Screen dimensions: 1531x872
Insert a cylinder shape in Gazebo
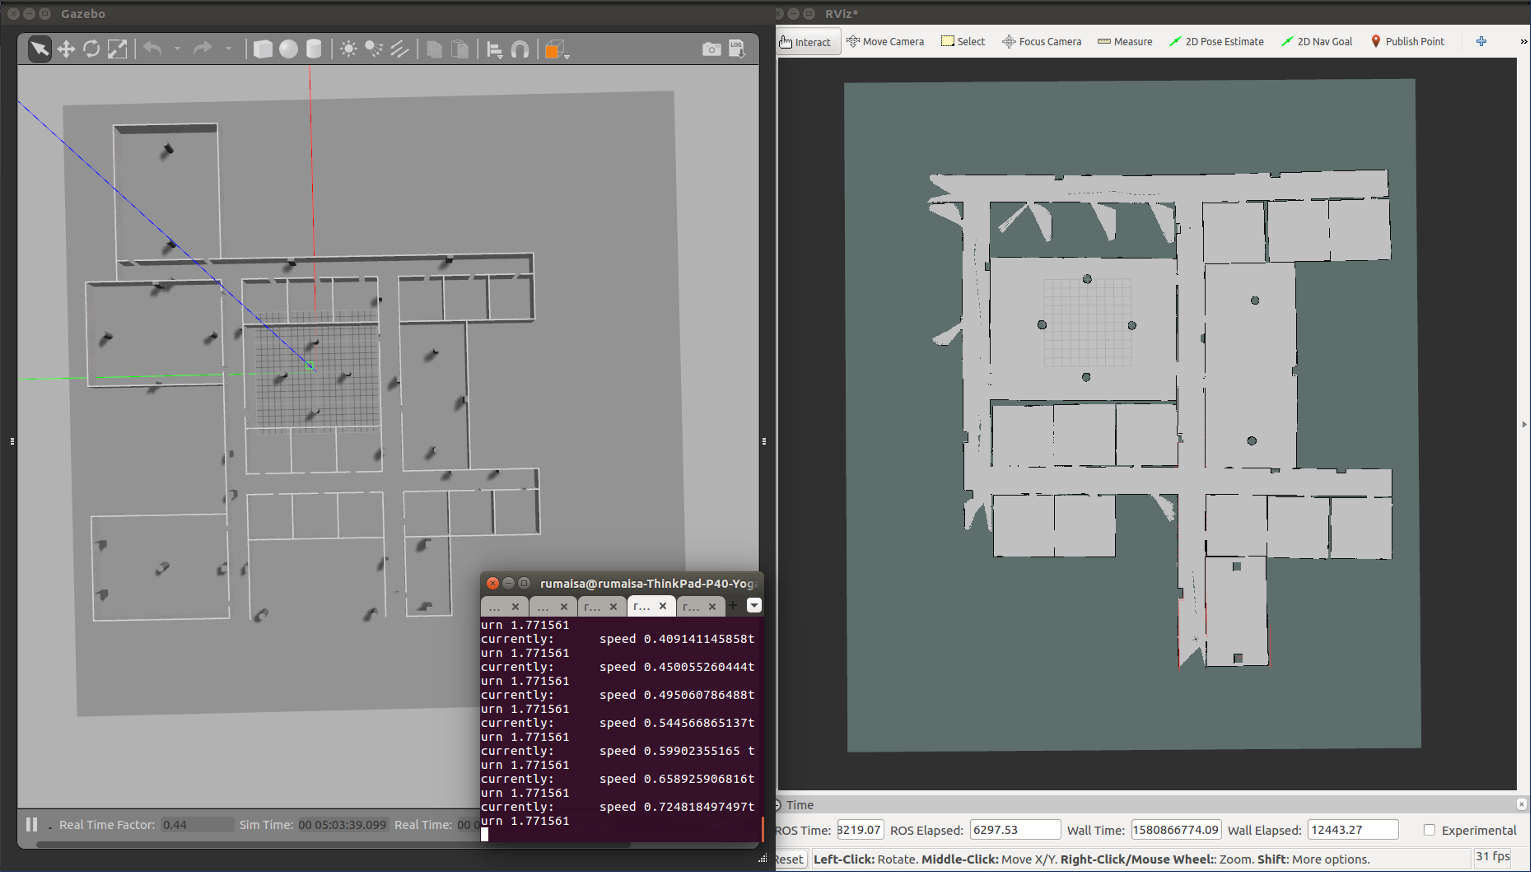point(314,49)
